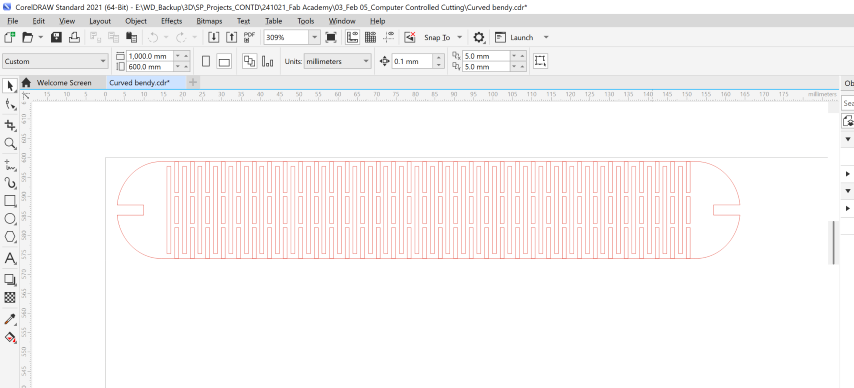
Task: Toggle landscape page orientation
Action: click(x=224, y=62)
